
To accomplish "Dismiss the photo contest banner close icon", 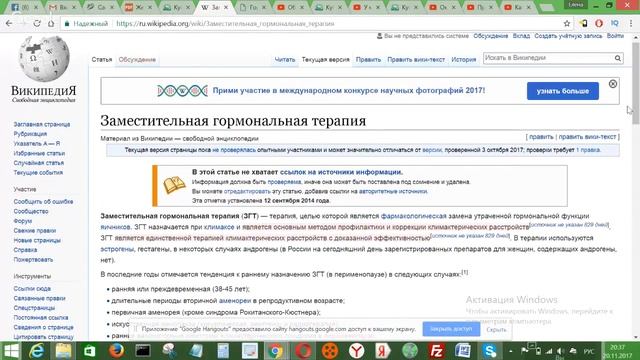I will coord(613,84).
